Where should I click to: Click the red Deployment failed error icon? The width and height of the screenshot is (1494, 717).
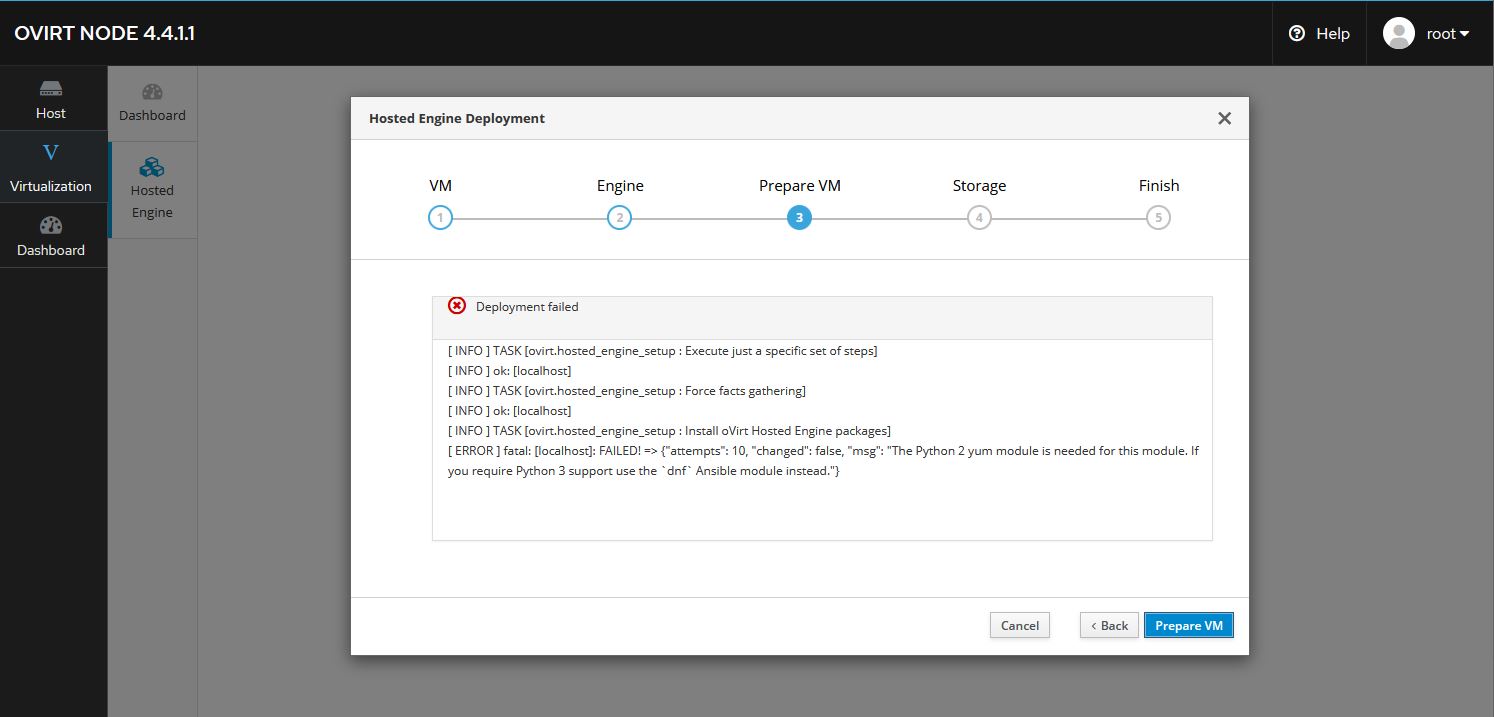[x=457, y=306]
